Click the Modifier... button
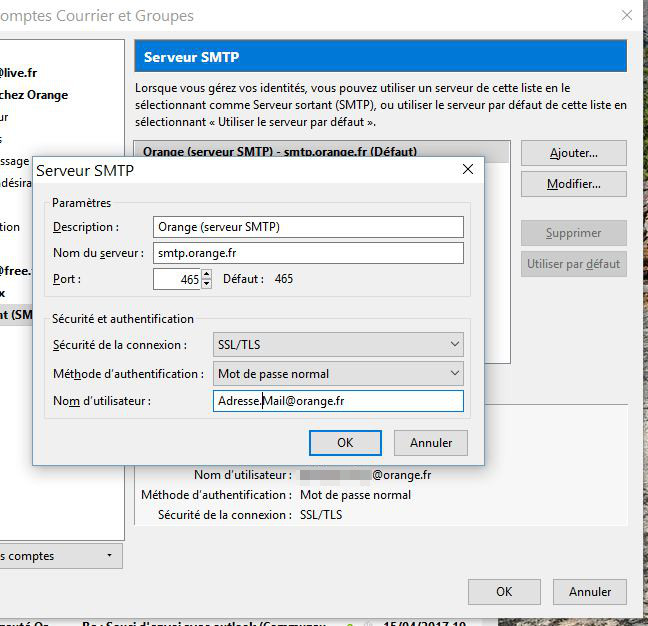The image size is (648, 626). (x=573, y=184)
